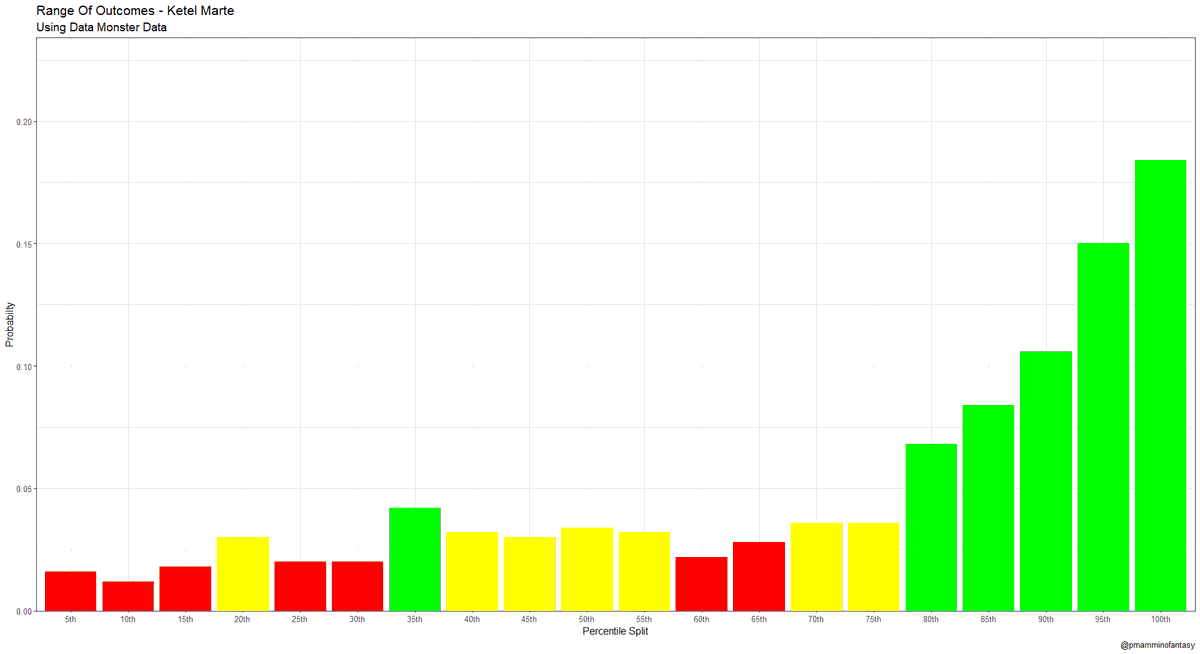Click the '45th' x-axis tick label

(x=530, y=620)
